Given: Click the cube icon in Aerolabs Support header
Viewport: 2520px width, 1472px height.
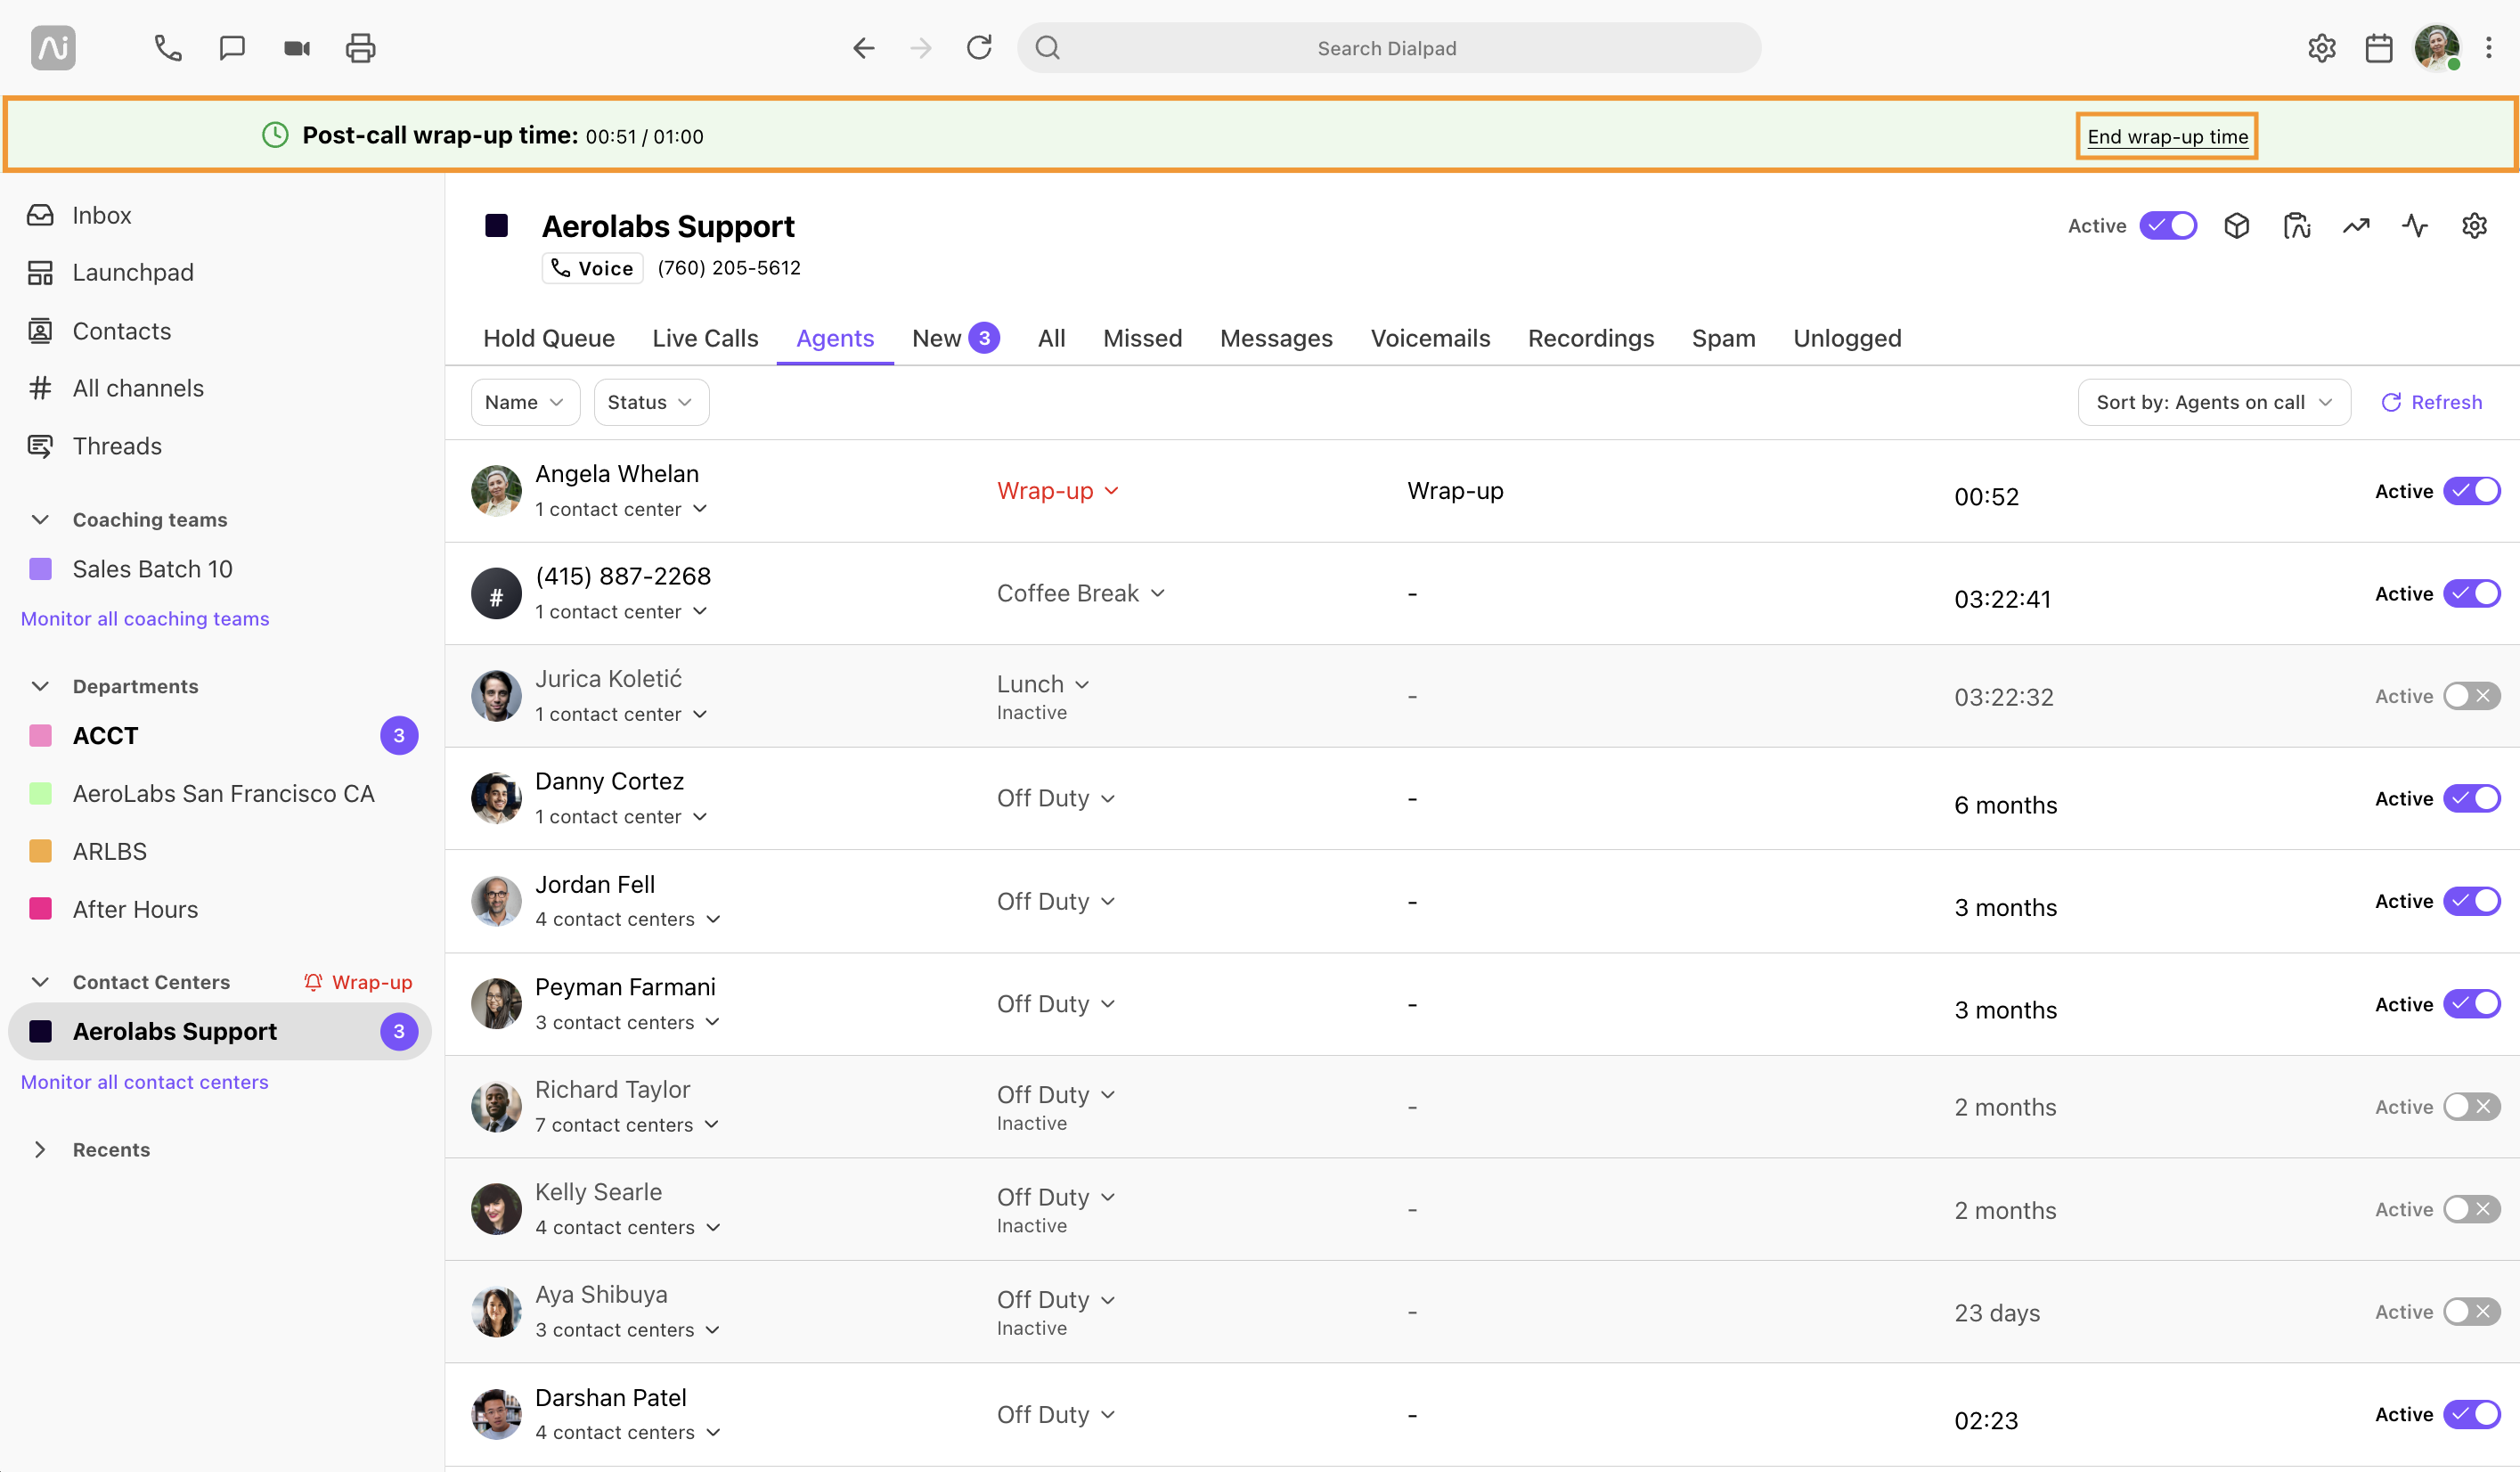Looking at the screenshot, I should (2237, 226).
